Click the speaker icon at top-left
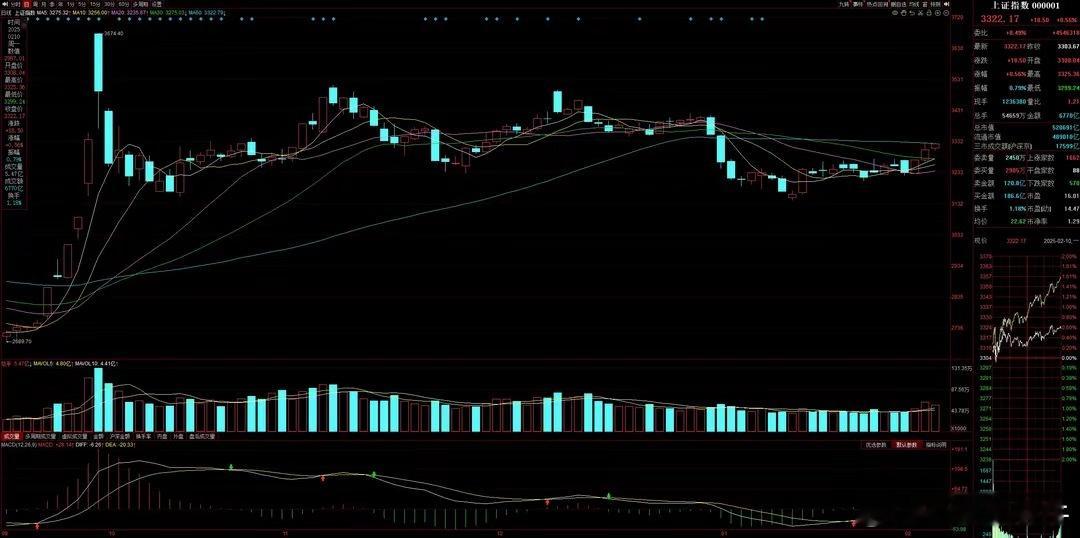The image size is (1080, 538). point(5,3)
